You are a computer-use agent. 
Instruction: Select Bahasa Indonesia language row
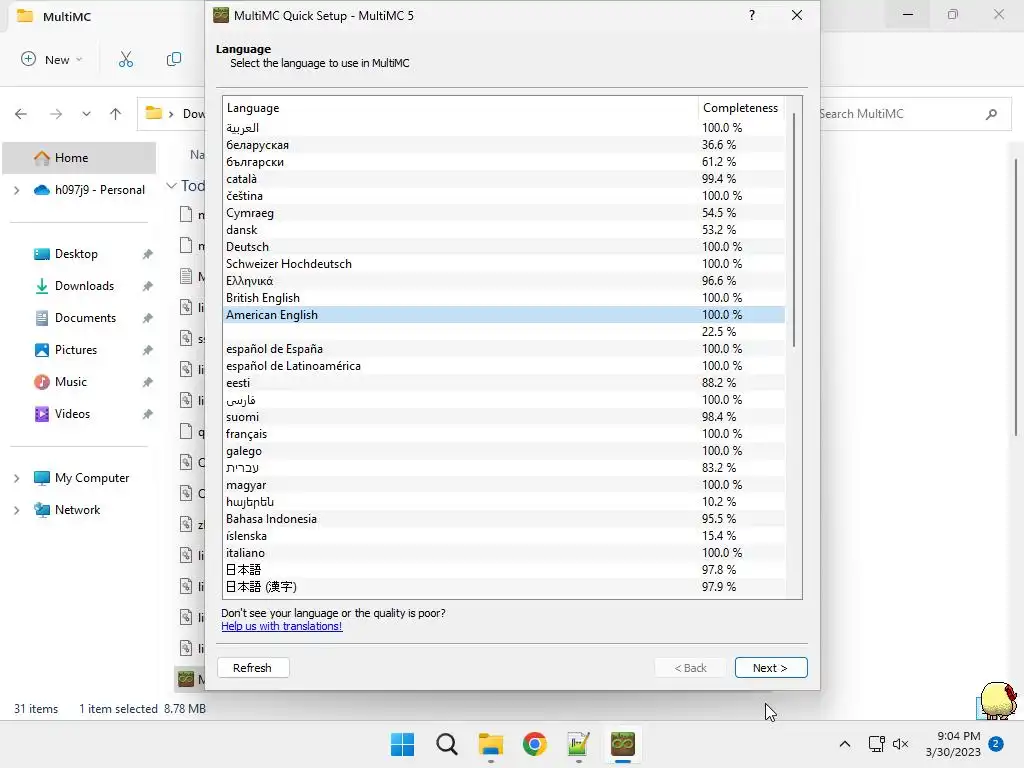click(x=504, y=519)
